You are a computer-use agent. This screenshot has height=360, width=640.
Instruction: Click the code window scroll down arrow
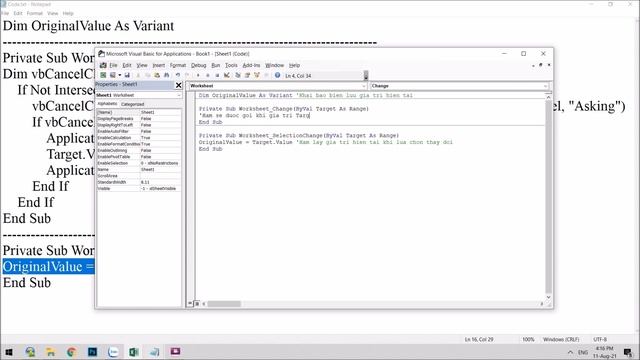(548, 297)
